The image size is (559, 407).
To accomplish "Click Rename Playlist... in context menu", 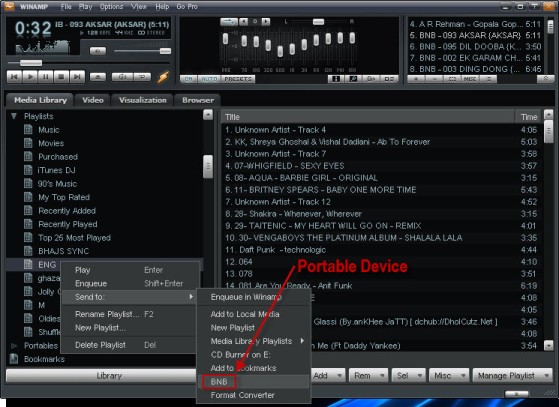I will (129, 314).
